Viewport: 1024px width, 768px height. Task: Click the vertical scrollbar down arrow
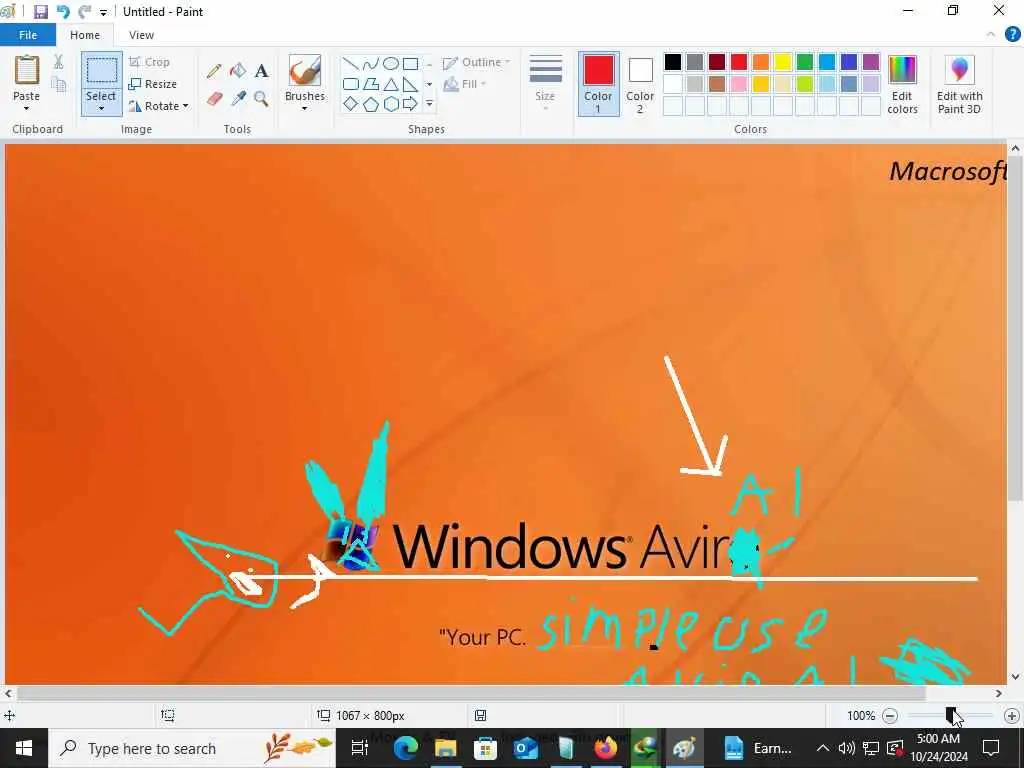pyautogui.click(x=1015, y=677)
